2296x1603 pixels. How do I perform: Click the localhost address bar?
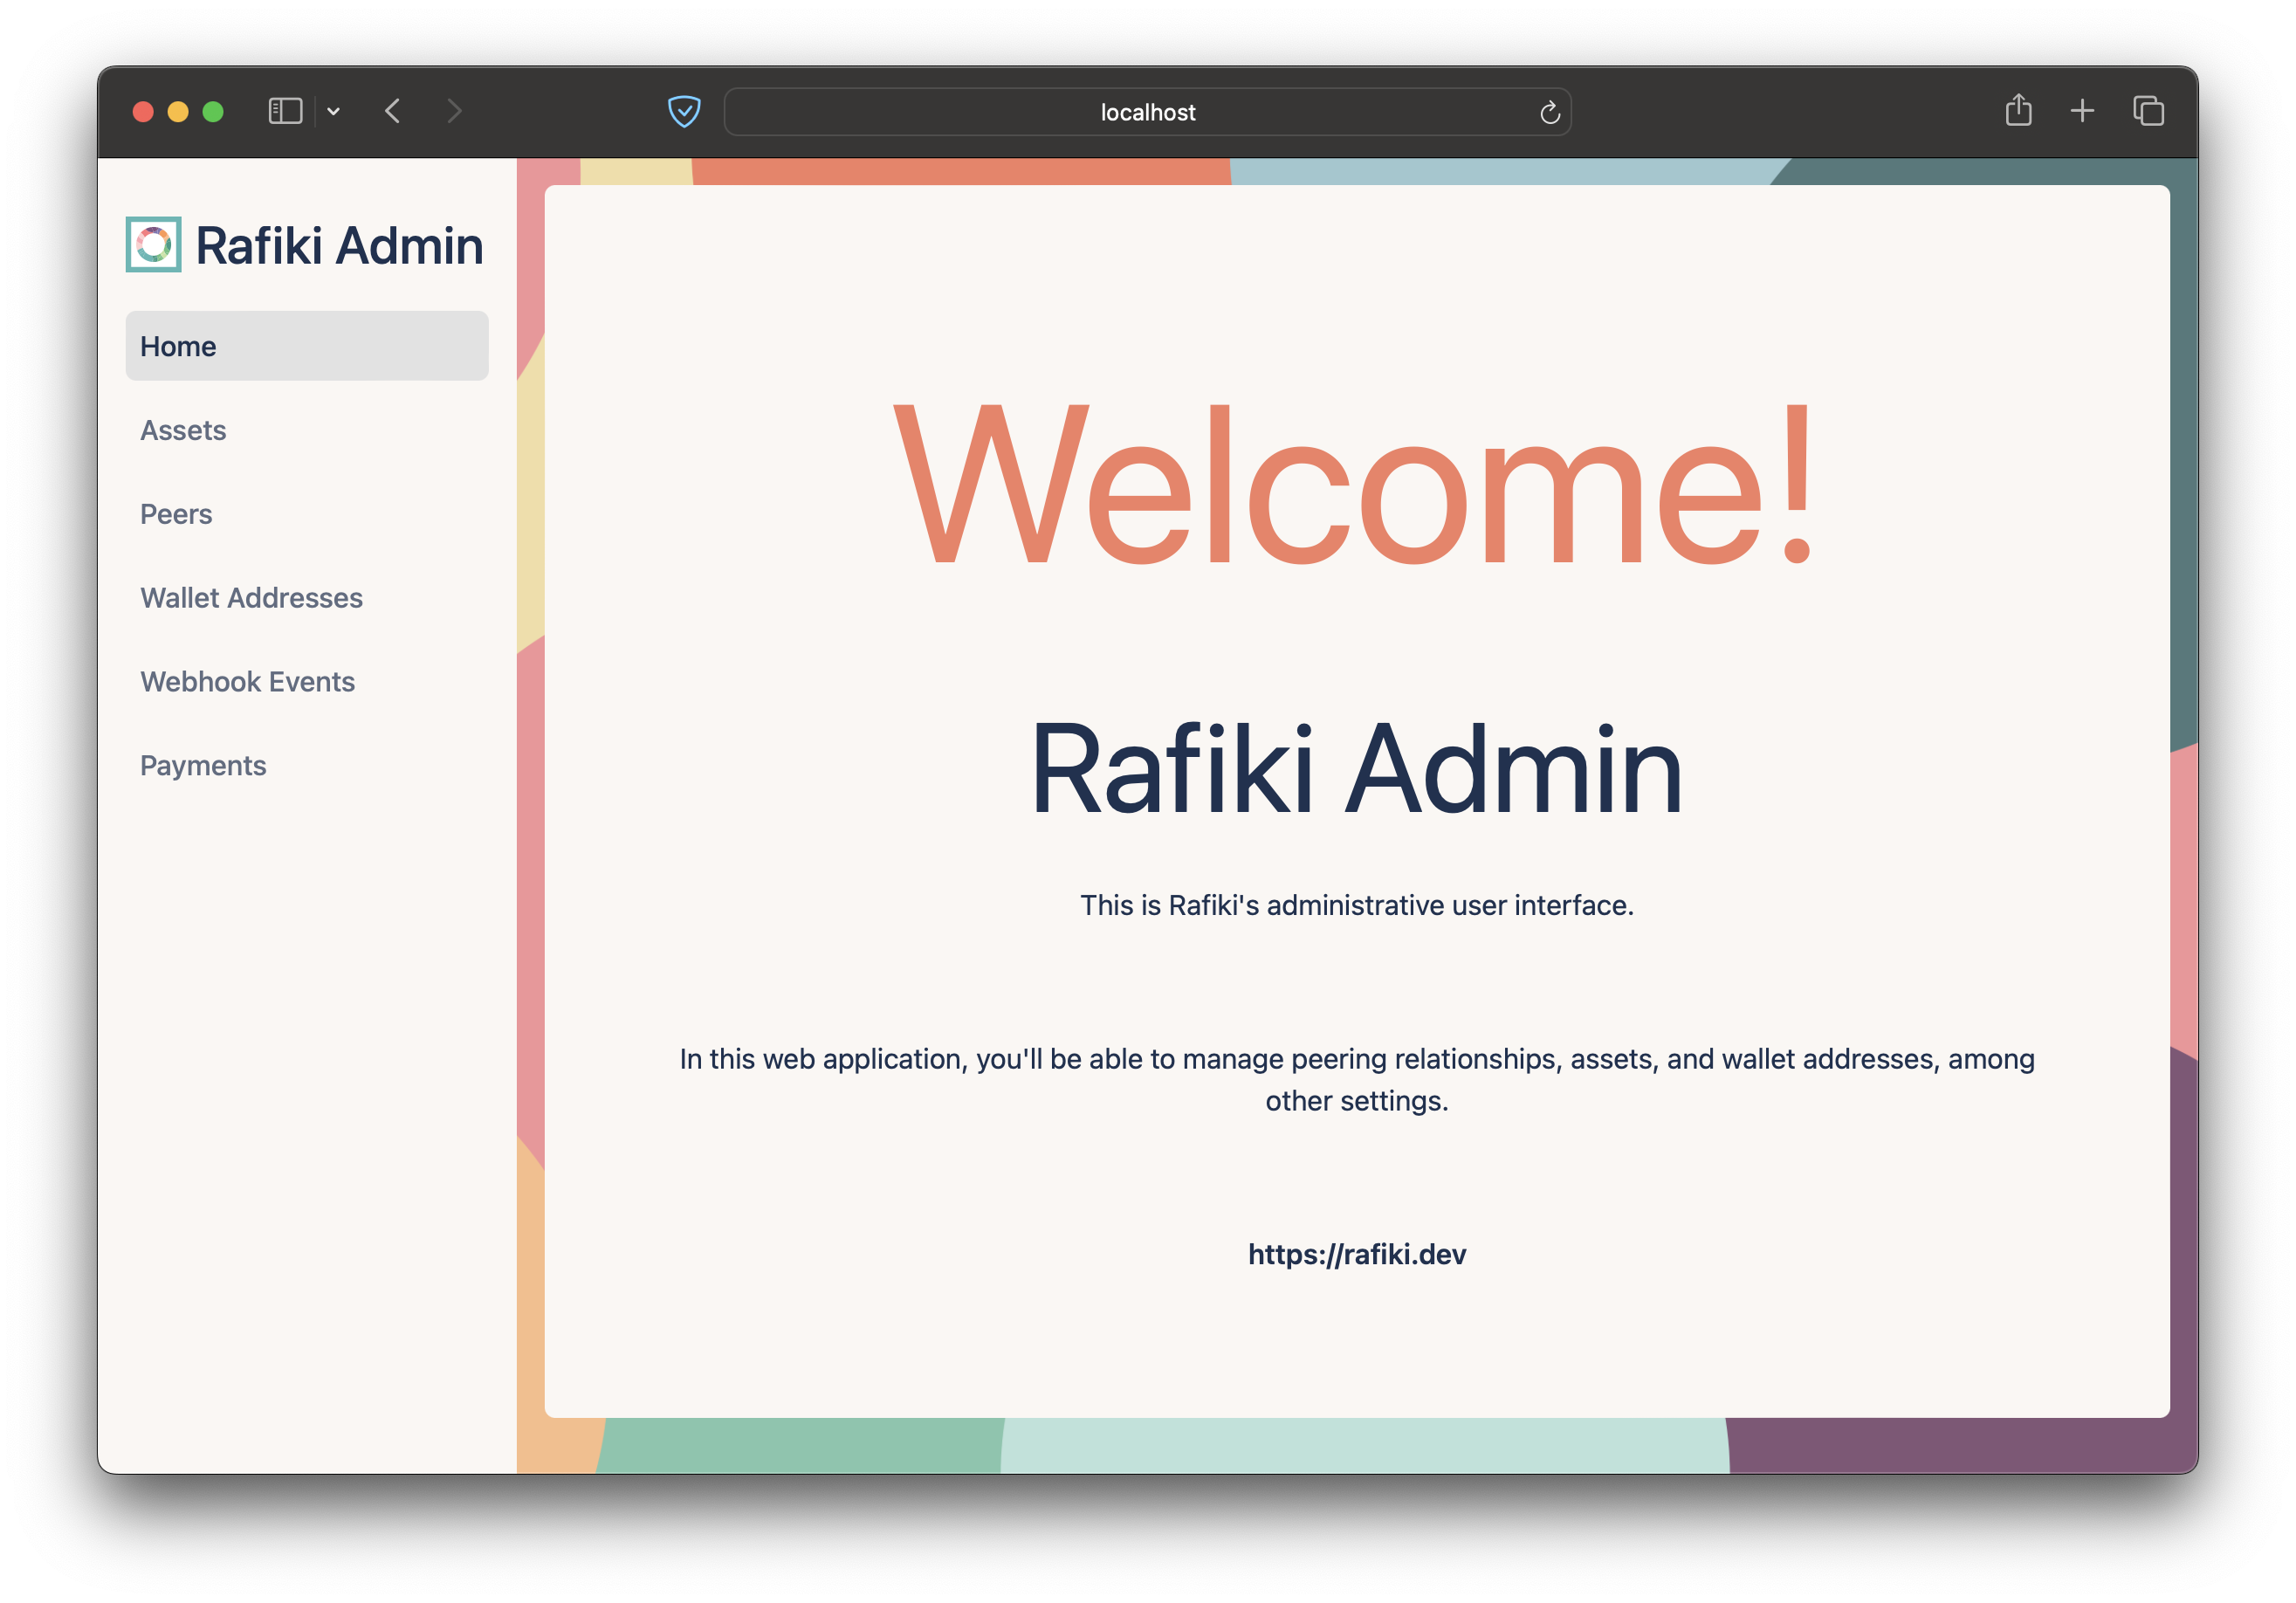click(x=1147, y=111)
